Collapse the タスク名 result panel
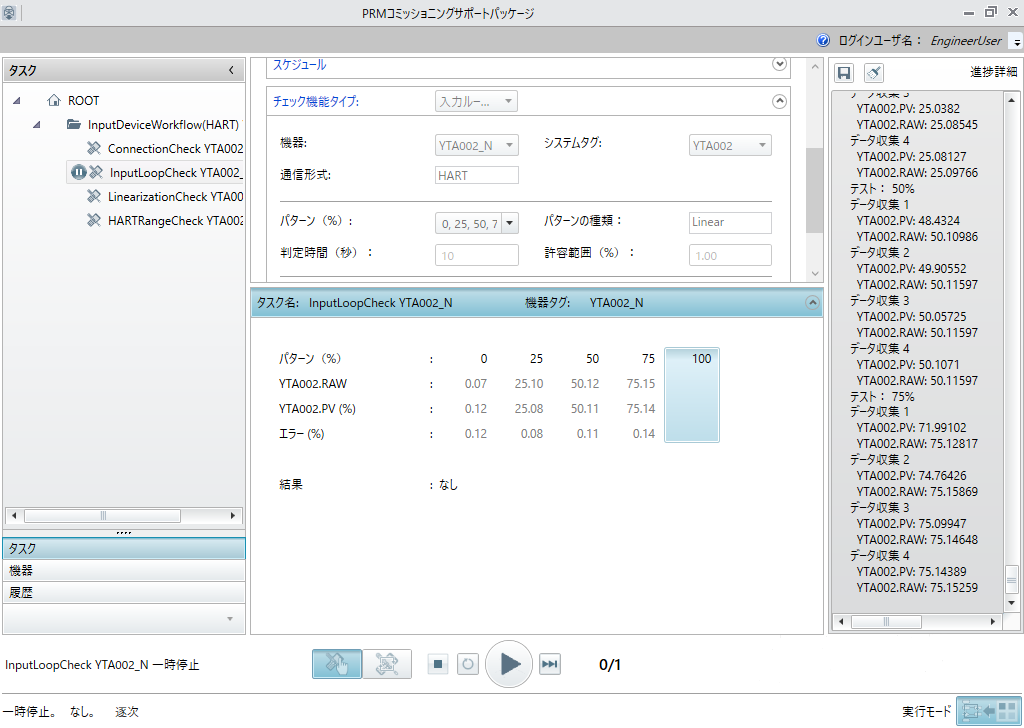The image size is (1024, 728). click(812, 302)
